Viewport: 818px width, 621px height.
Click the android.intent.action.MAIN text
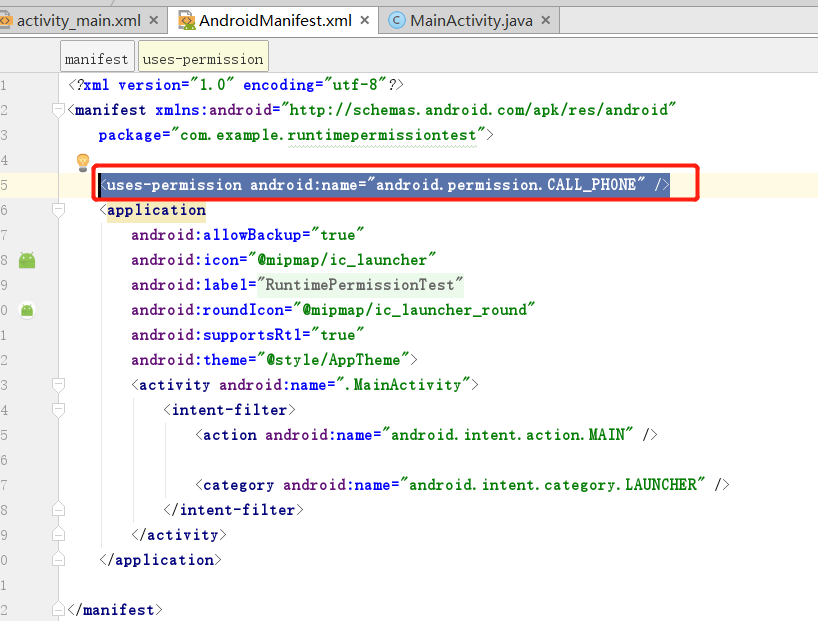coord(508,435)
